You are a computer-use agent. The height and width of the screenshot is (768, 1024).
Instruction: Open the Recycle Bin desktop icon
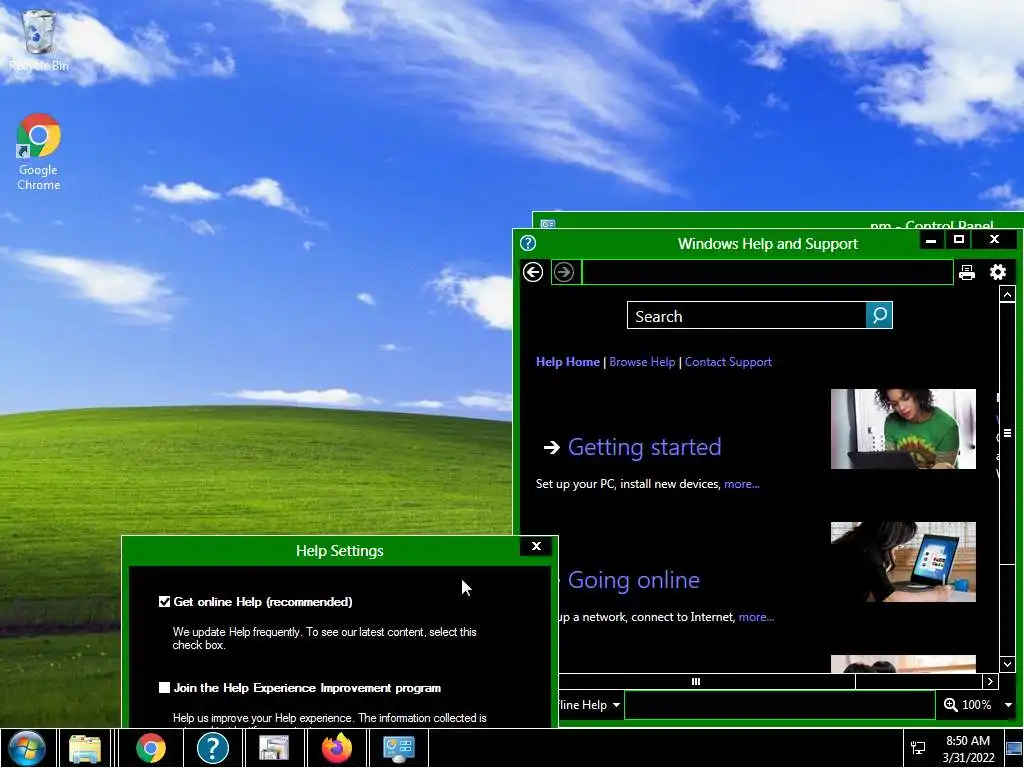pos(39,40)
